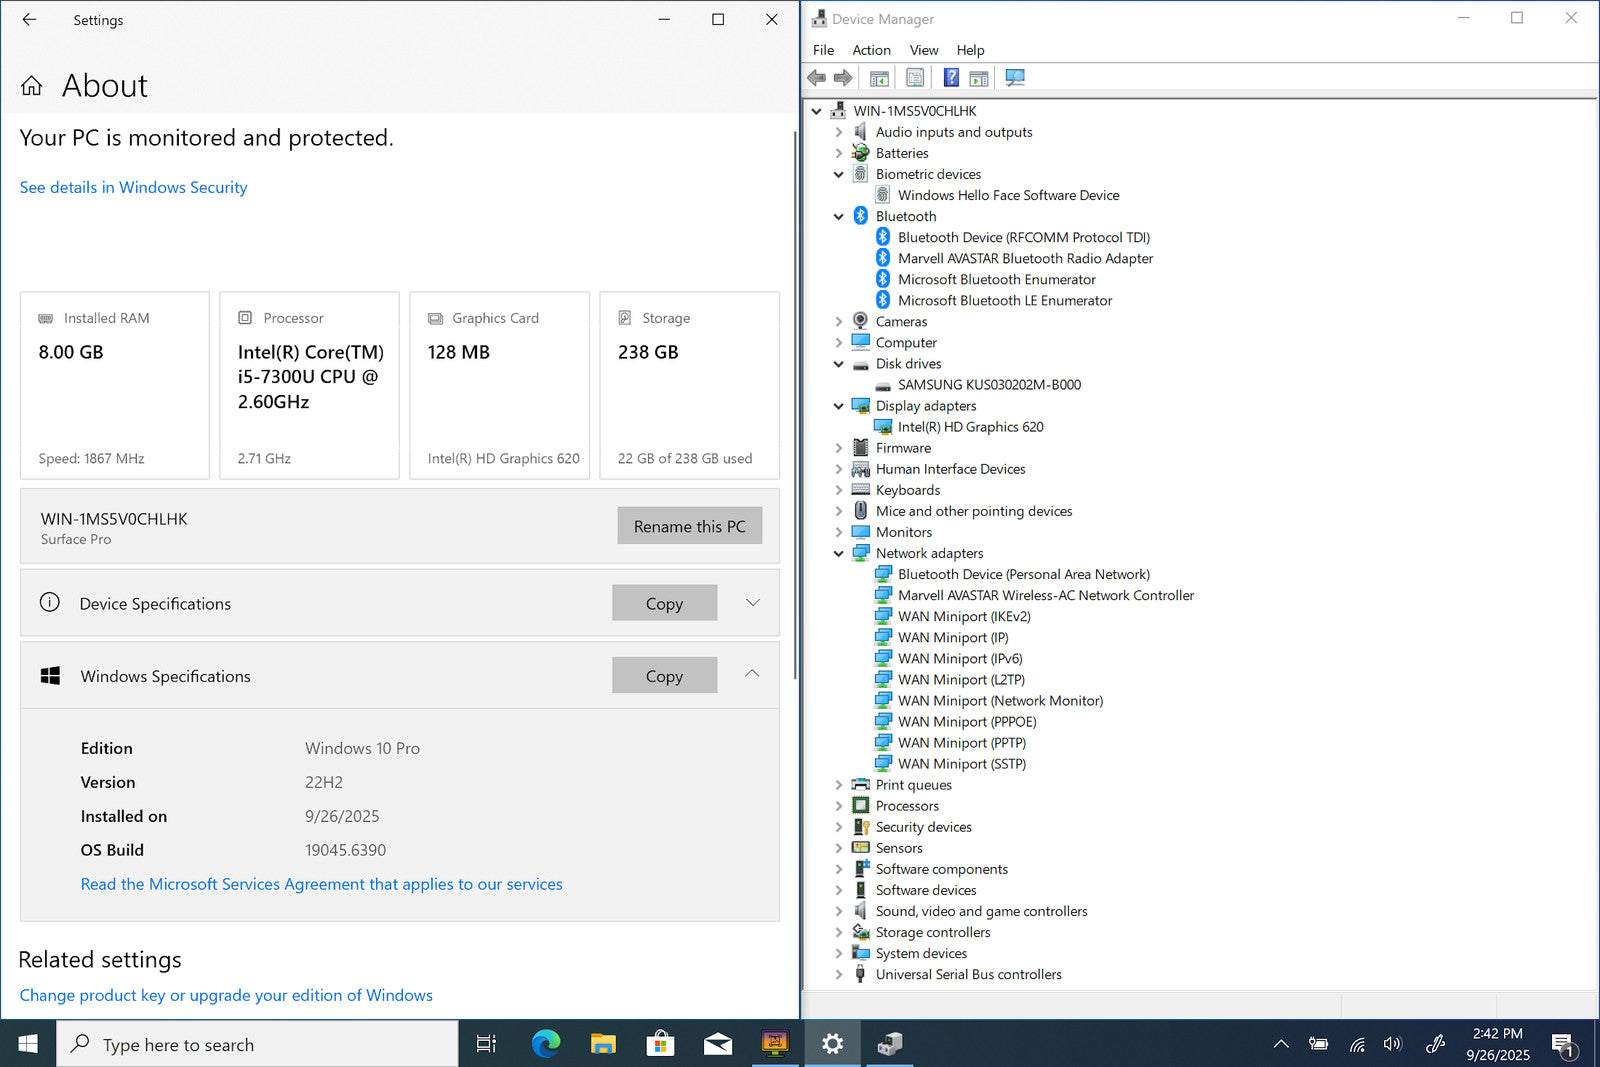Select Intel(R) HD Graphics 620 device

[x=970, y=427]
